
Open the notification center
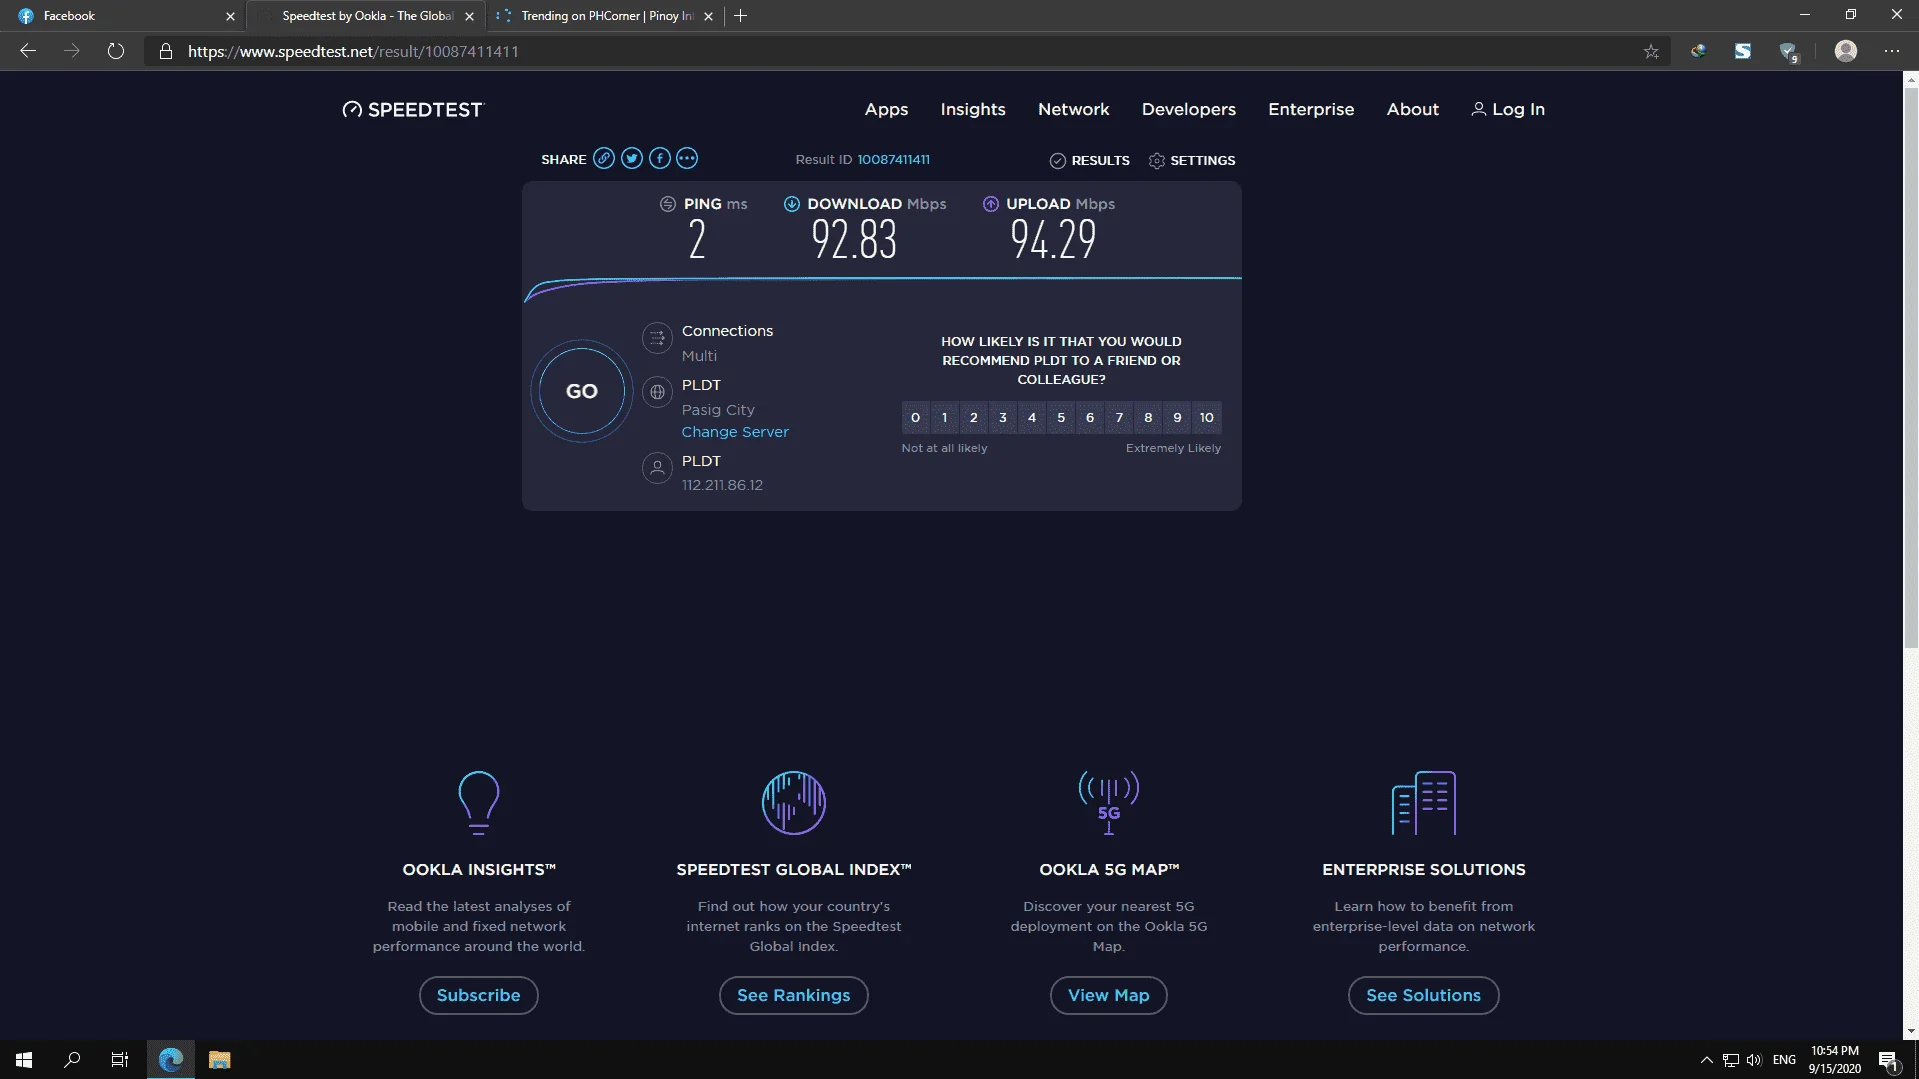click(1888, 1060)
